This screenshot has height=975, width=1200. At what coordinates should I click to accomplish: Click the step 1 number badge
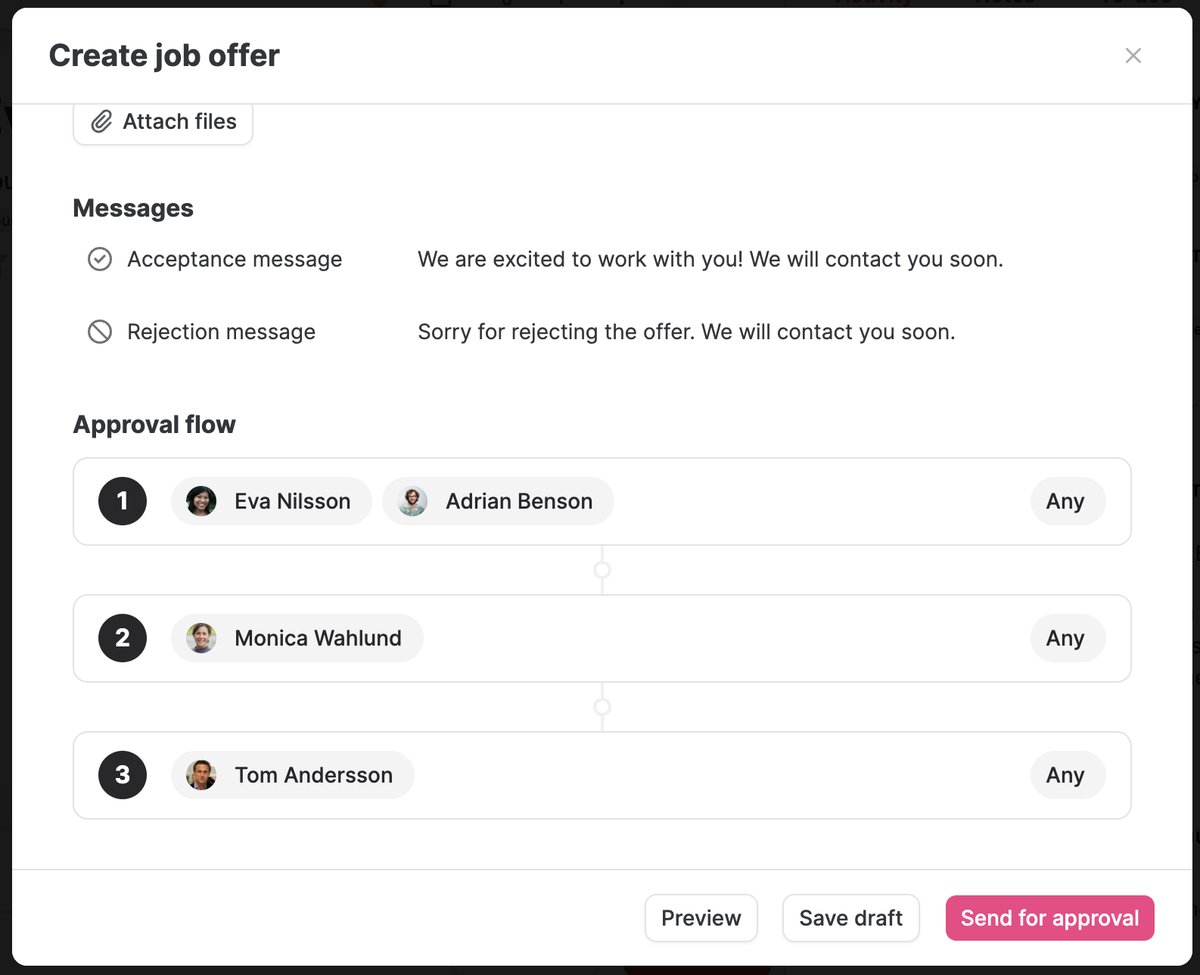122,501
